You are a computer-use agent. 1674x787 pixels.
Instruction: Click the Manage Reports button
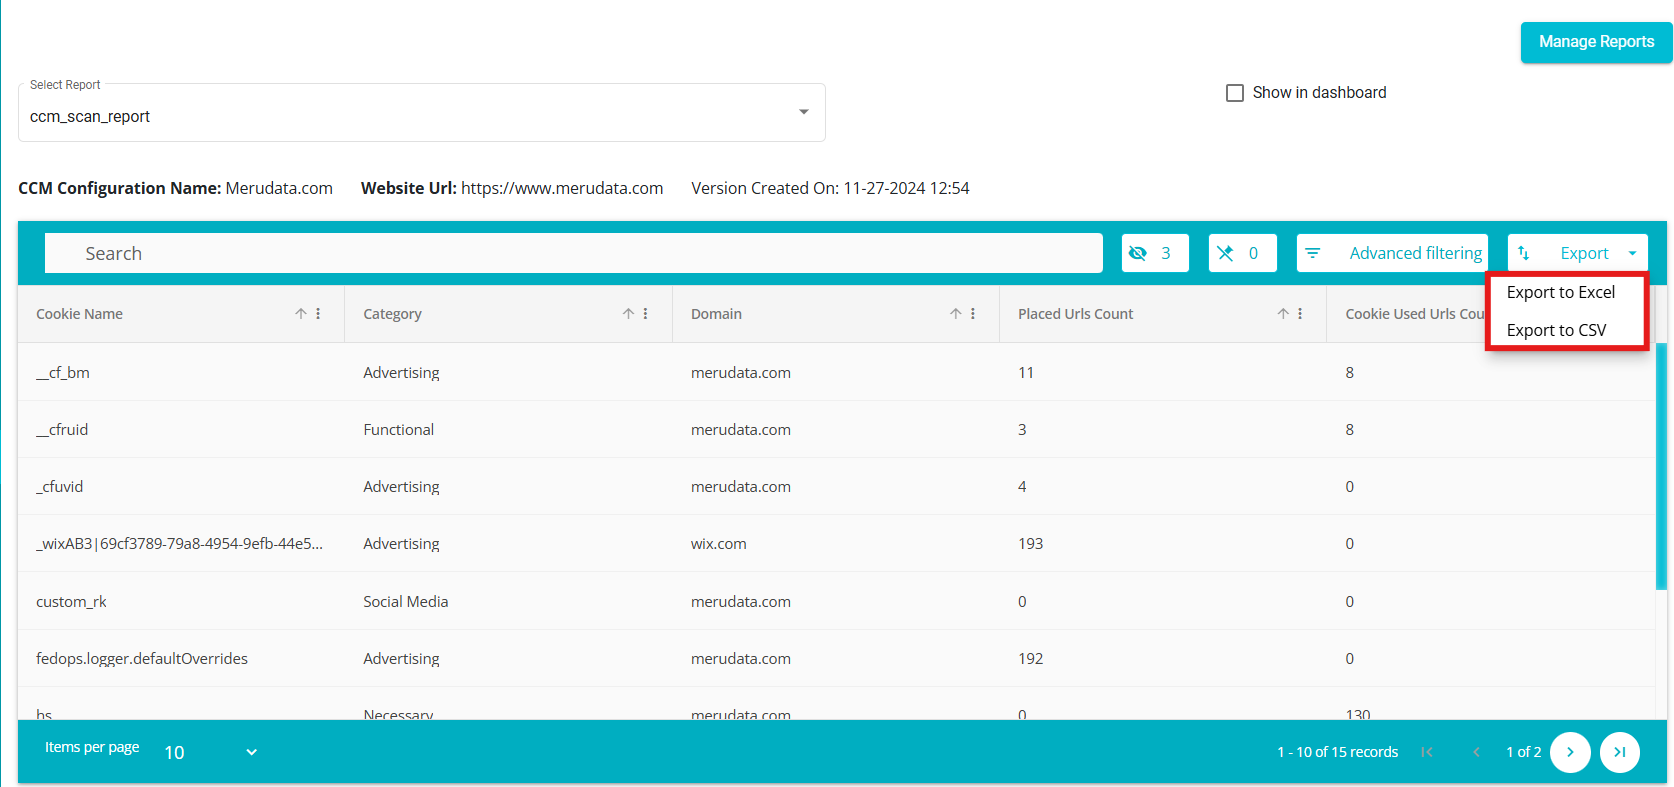pyautogui.click(x=1596, y=42)
